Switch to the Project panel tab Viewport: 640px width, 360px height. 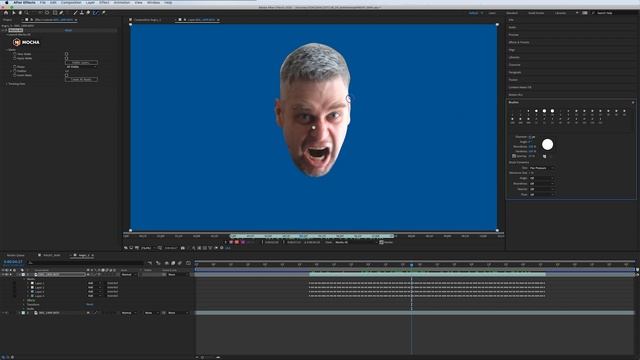tap(8, 20)
